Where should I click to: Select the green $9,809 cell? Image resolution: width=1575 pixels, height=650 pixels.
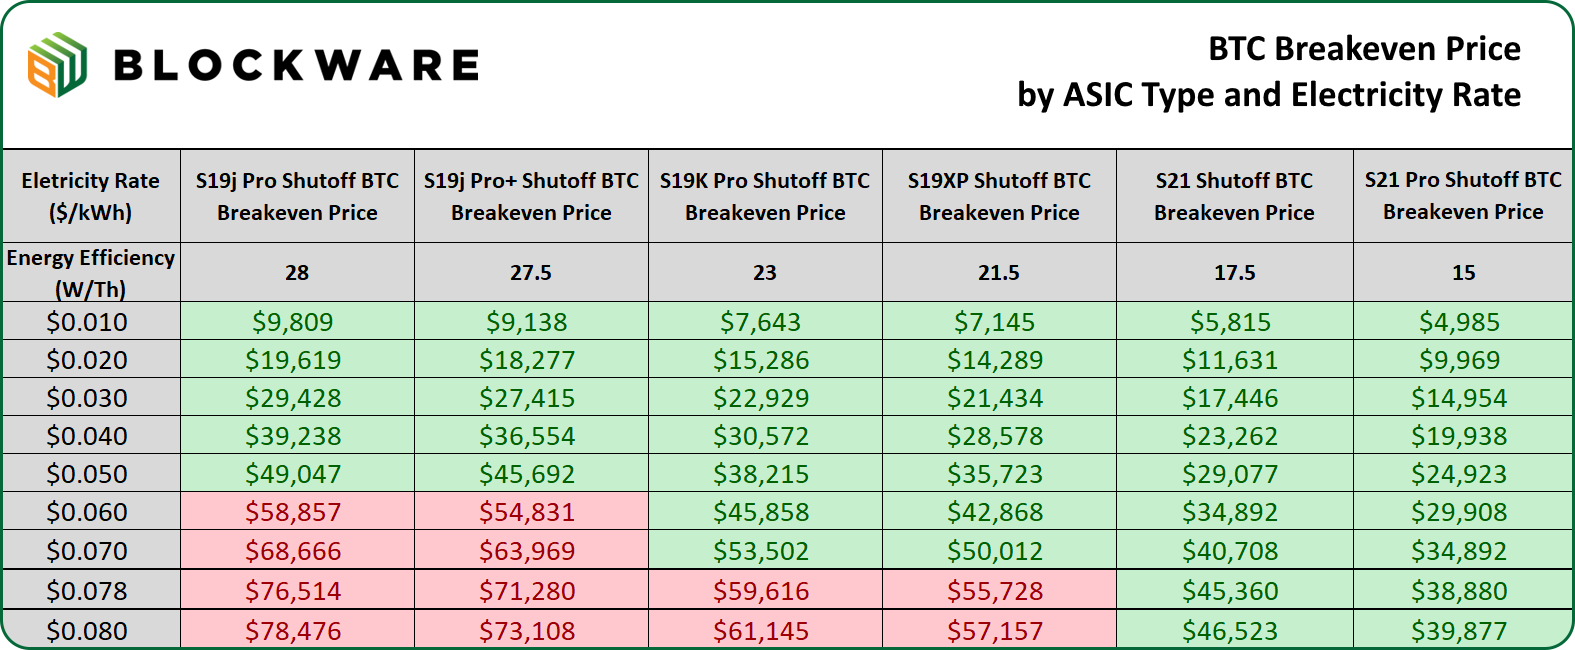(293, 322)
